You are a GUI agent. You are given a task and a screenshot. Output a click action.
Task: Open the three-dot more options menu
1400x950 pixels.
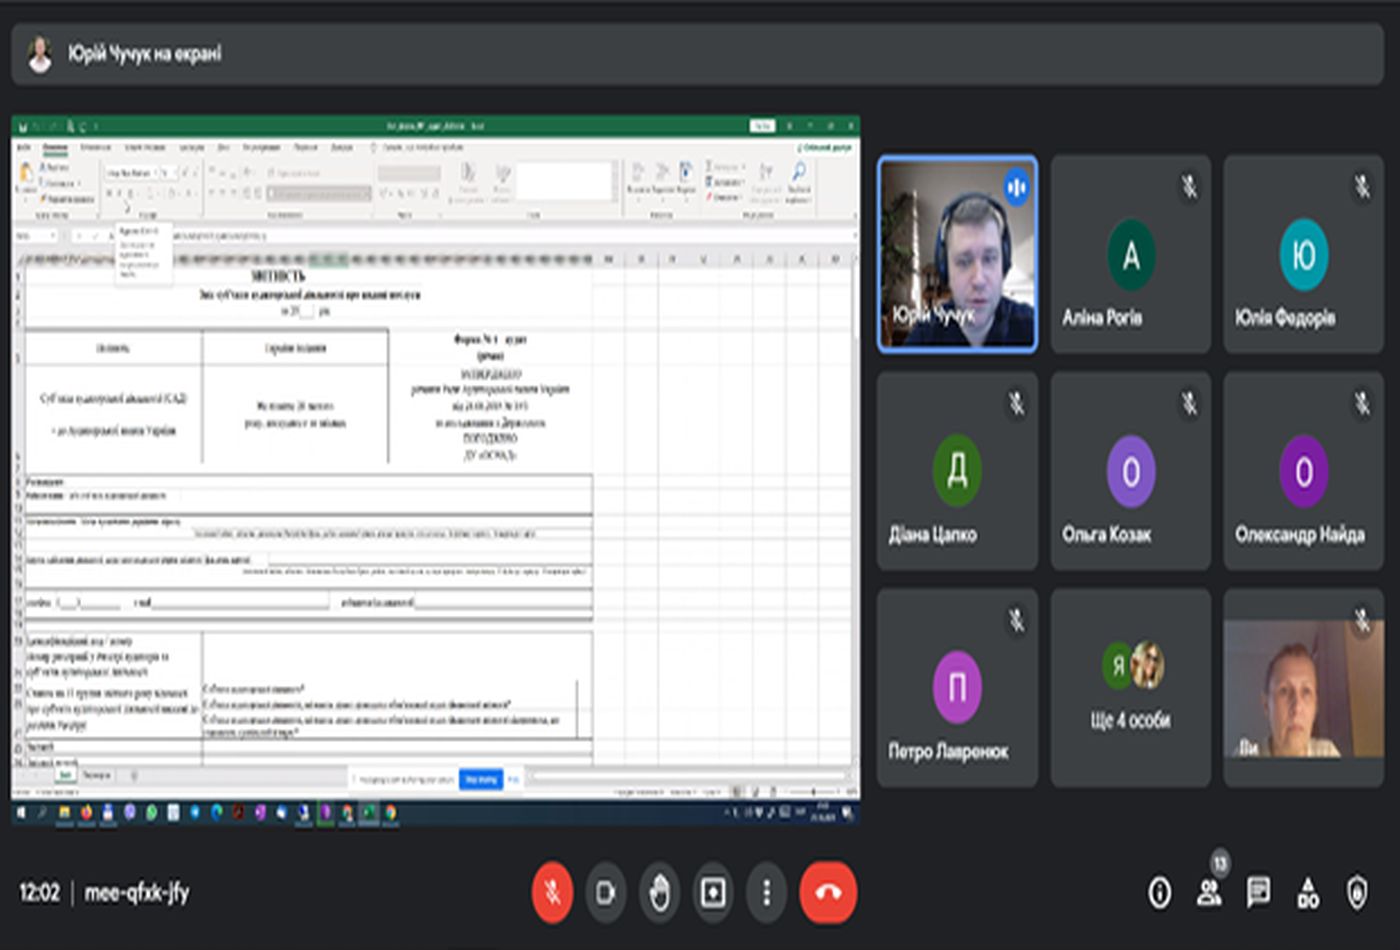[767, 892]
